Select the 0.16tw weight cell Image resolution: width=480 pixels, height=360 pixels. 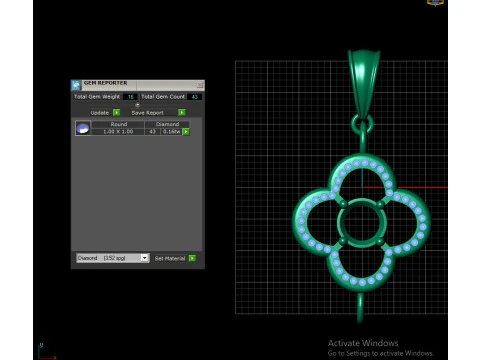tap(171, 132)
